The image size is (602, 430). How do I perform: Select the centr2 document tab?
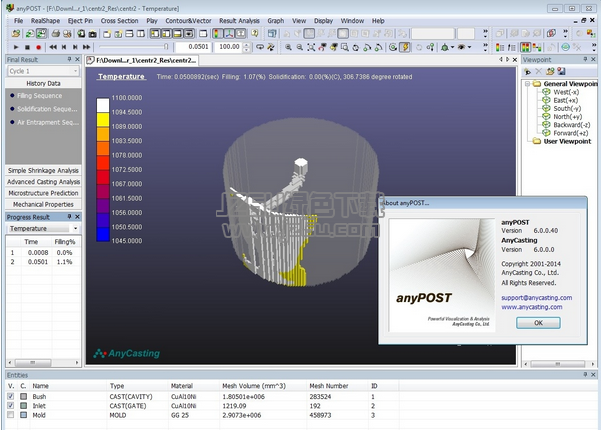142,60
